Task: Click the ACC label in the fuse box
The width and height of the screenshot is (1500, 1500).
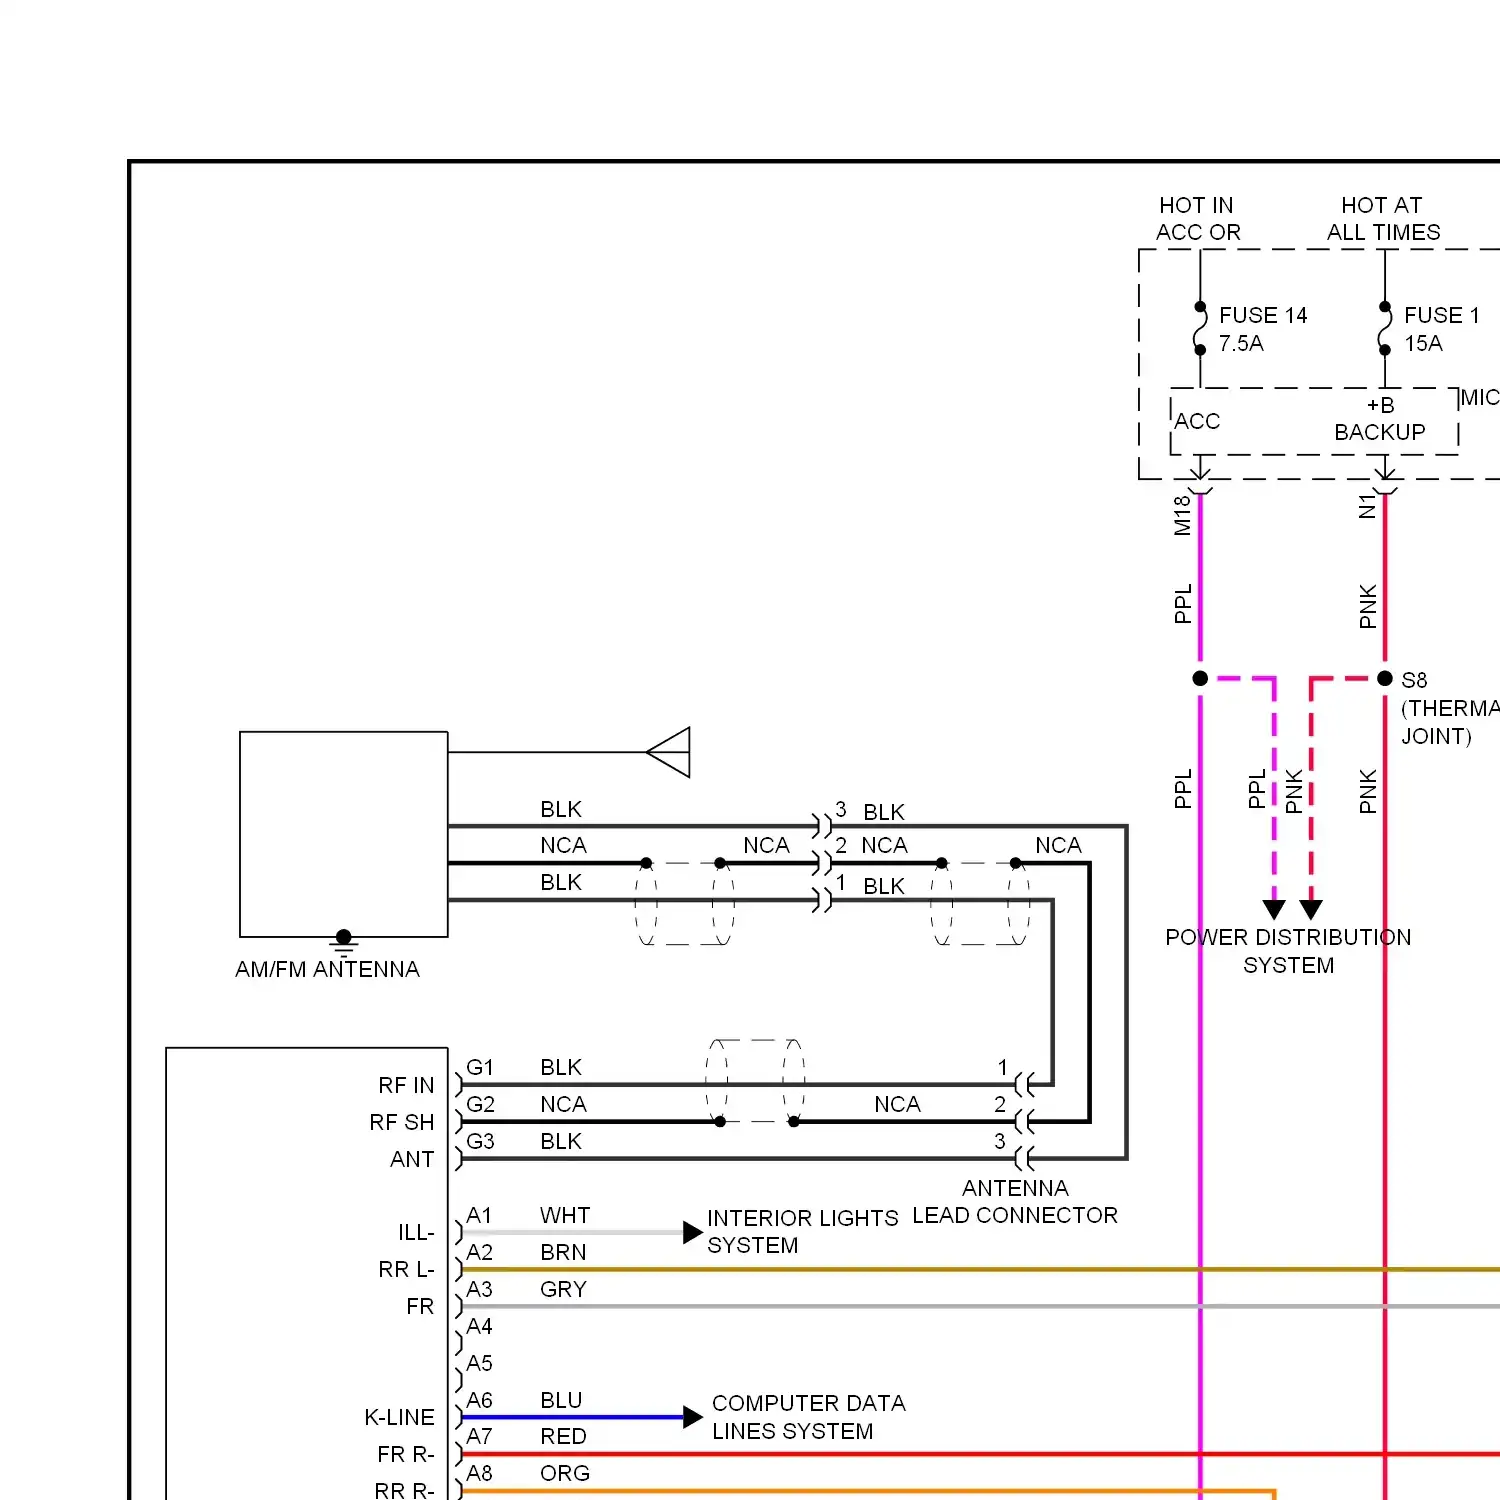Action: [x=1197, y=421]
